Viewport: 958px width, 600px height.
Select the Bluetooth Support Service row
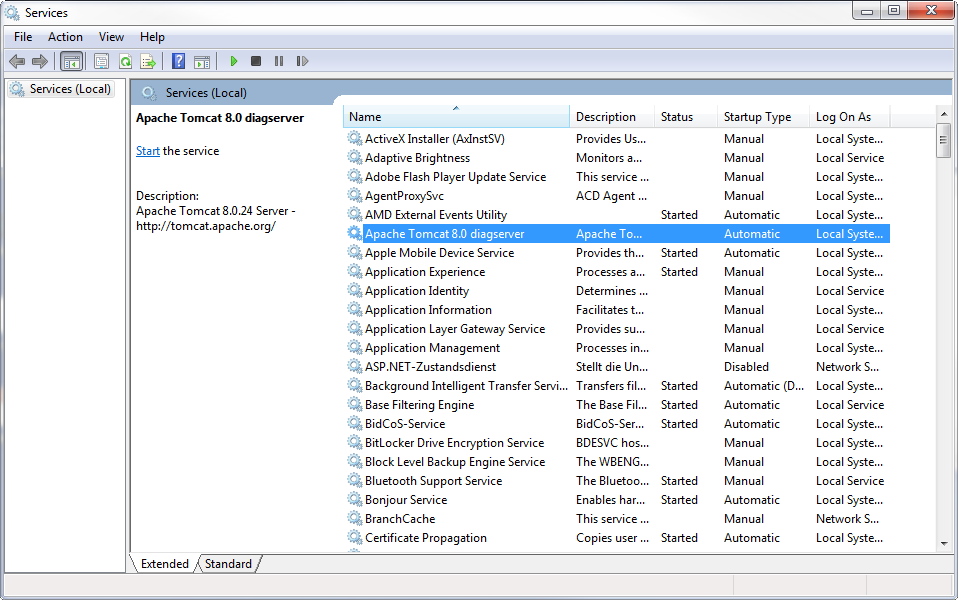617,481
